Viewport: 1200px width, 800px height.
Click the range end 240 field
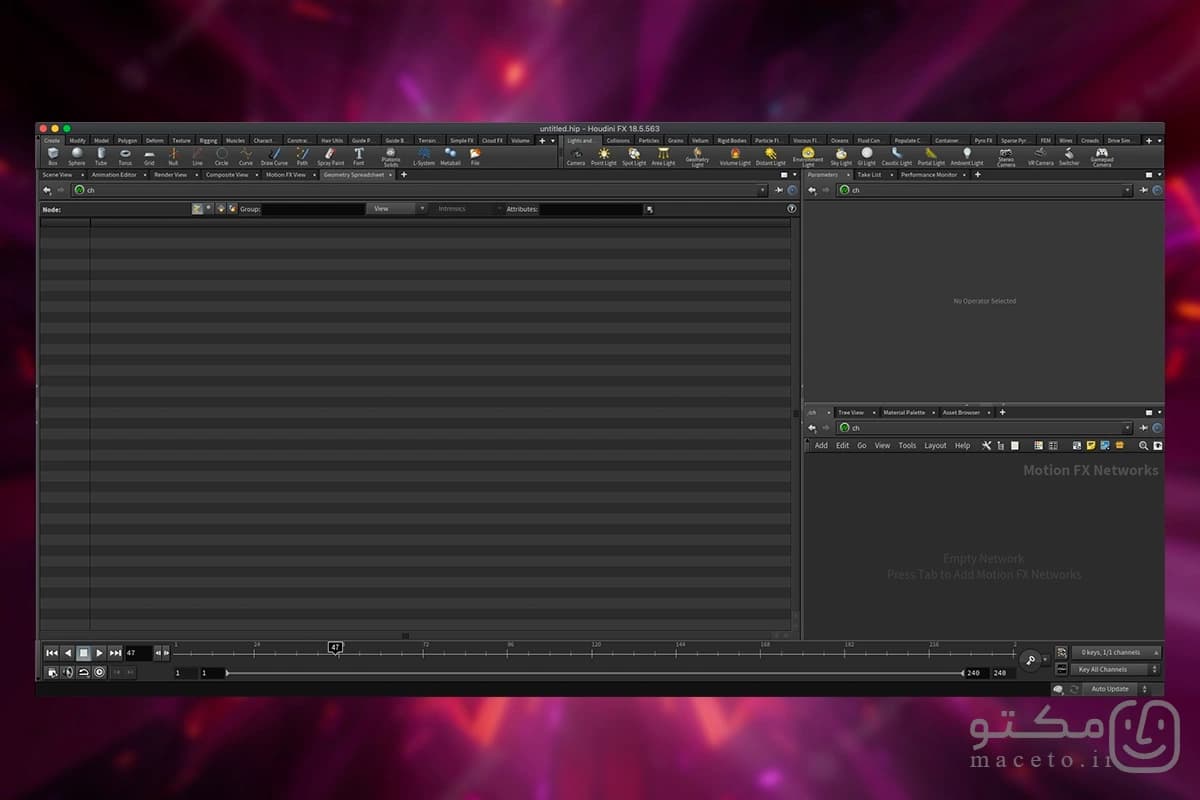click(976, 673)
